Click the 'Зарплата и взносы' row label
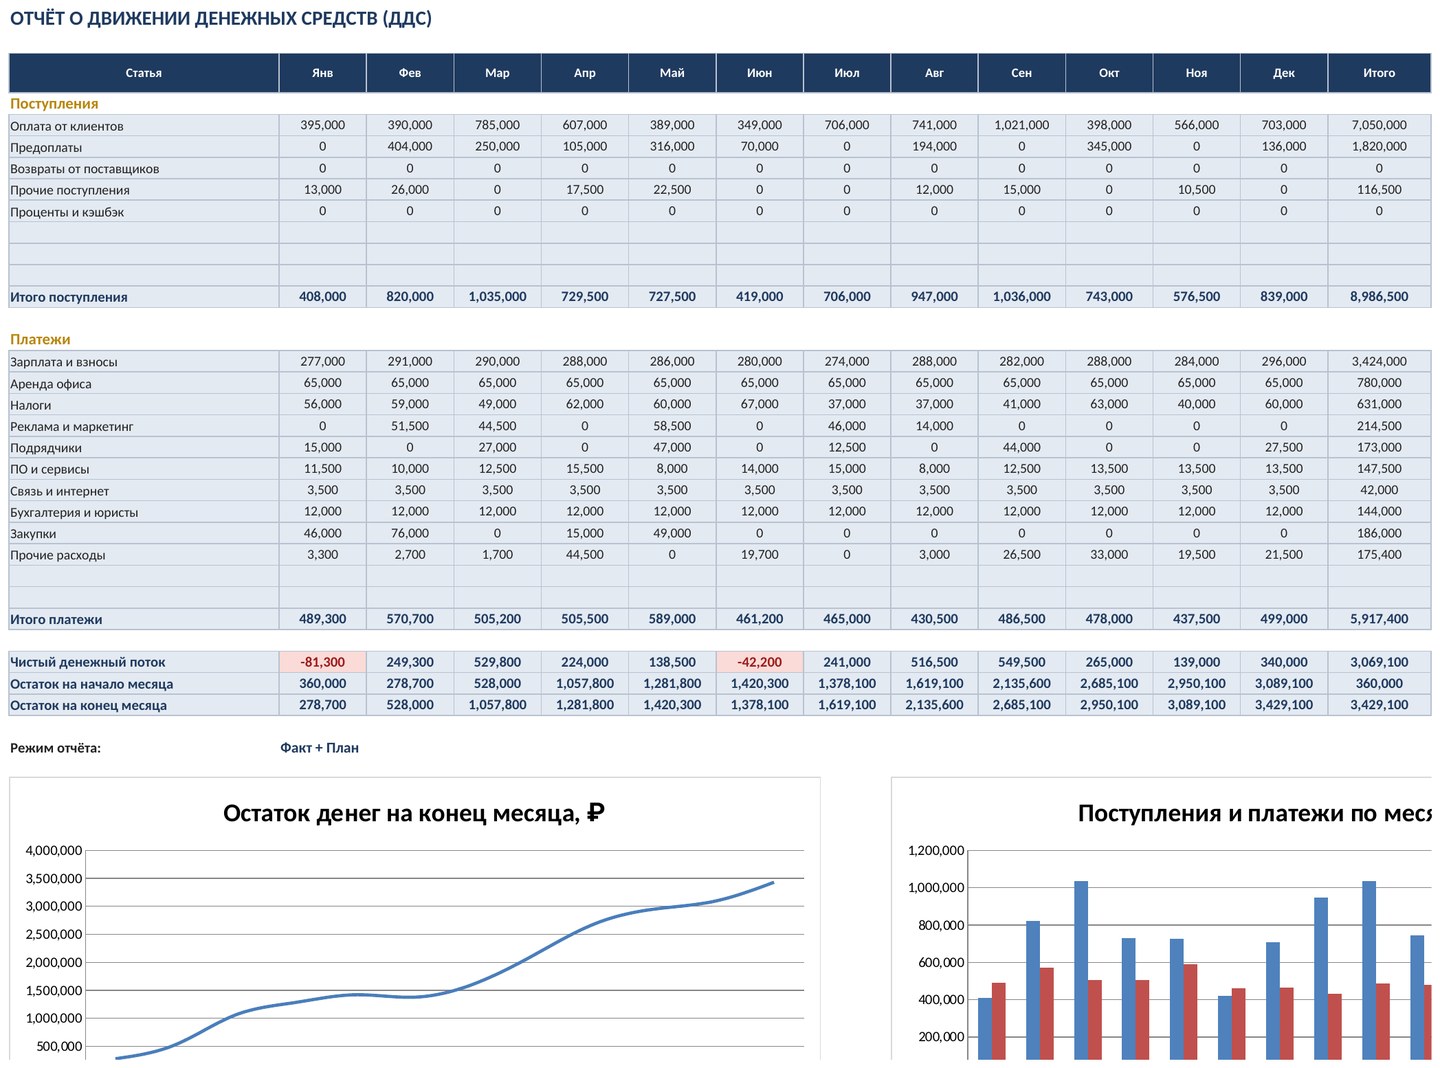The image size is (1440, 1068). tap(64, 362)
